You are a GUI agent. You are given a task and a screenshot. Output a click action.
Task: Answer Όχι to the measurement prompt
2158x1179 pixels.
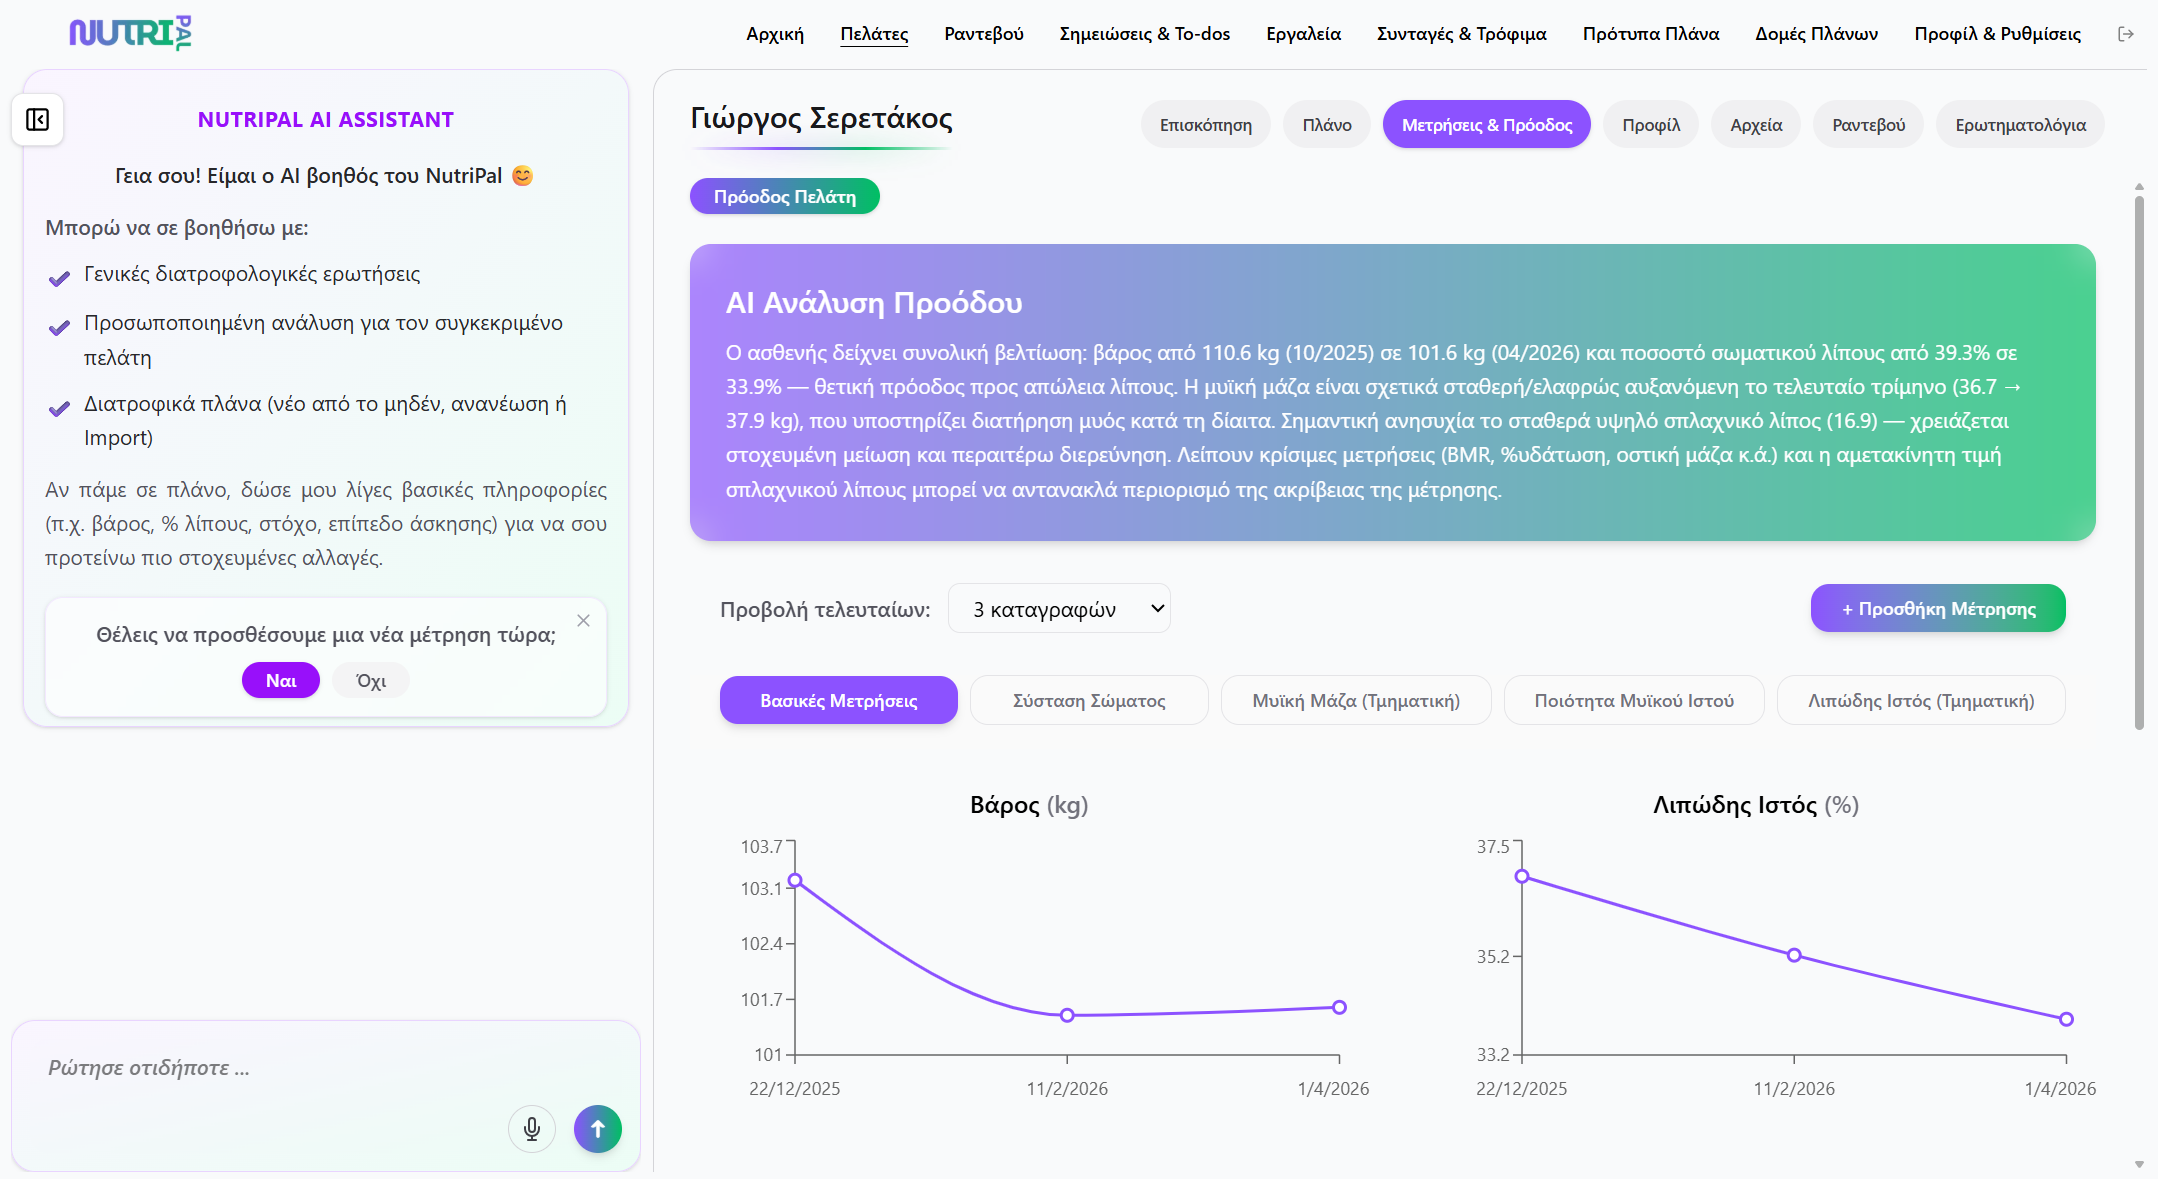tap(371, 681)
